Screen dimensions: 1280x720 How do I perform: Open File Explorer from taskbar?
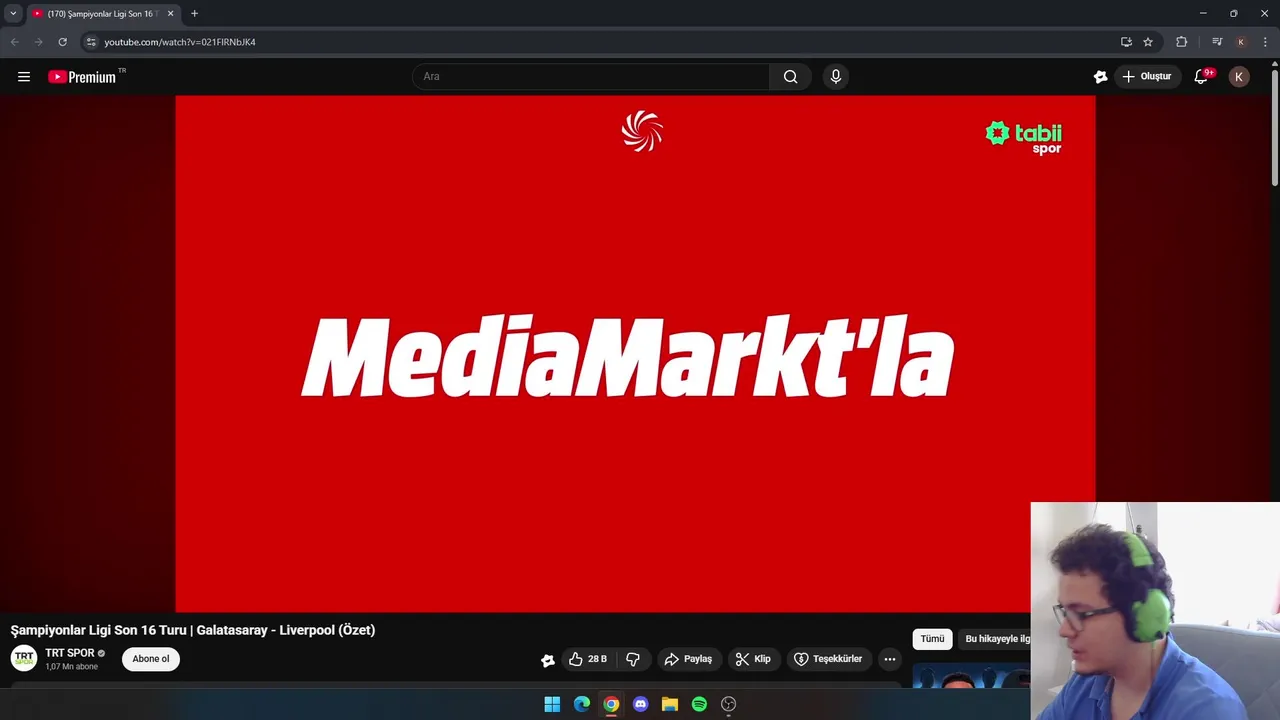point(670,704)
